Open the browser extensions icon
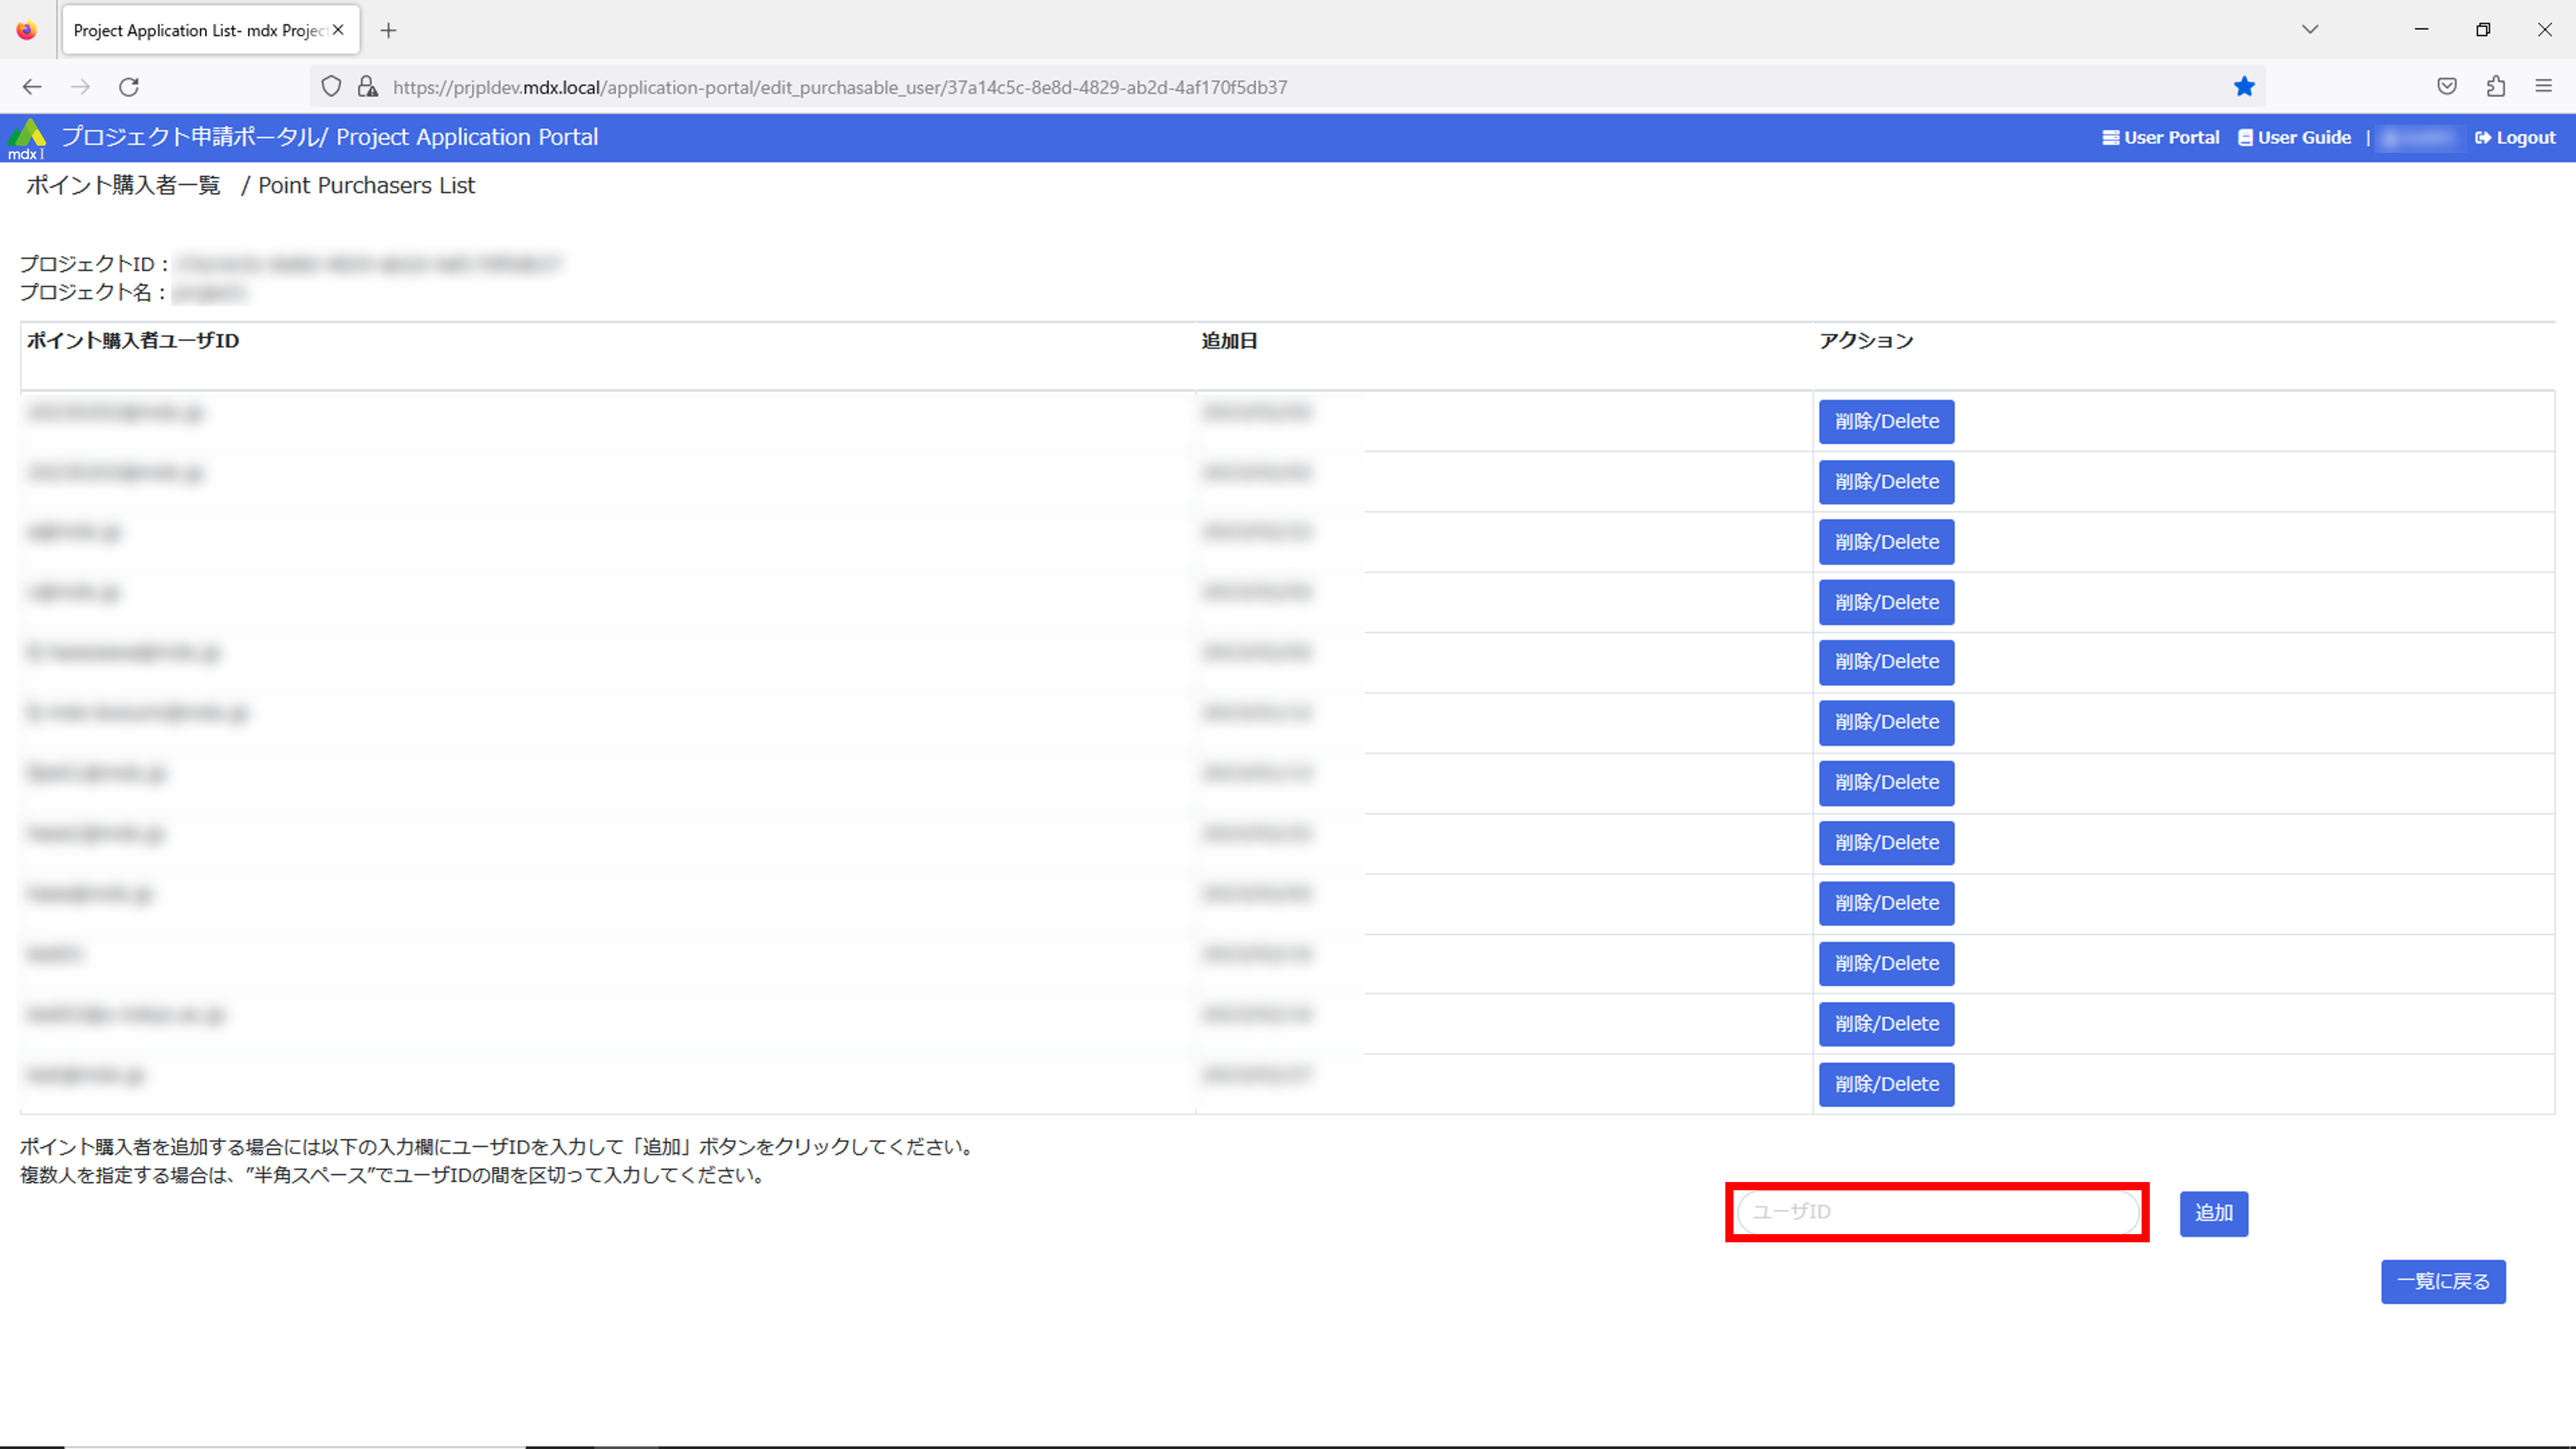 click(2496, 87)
